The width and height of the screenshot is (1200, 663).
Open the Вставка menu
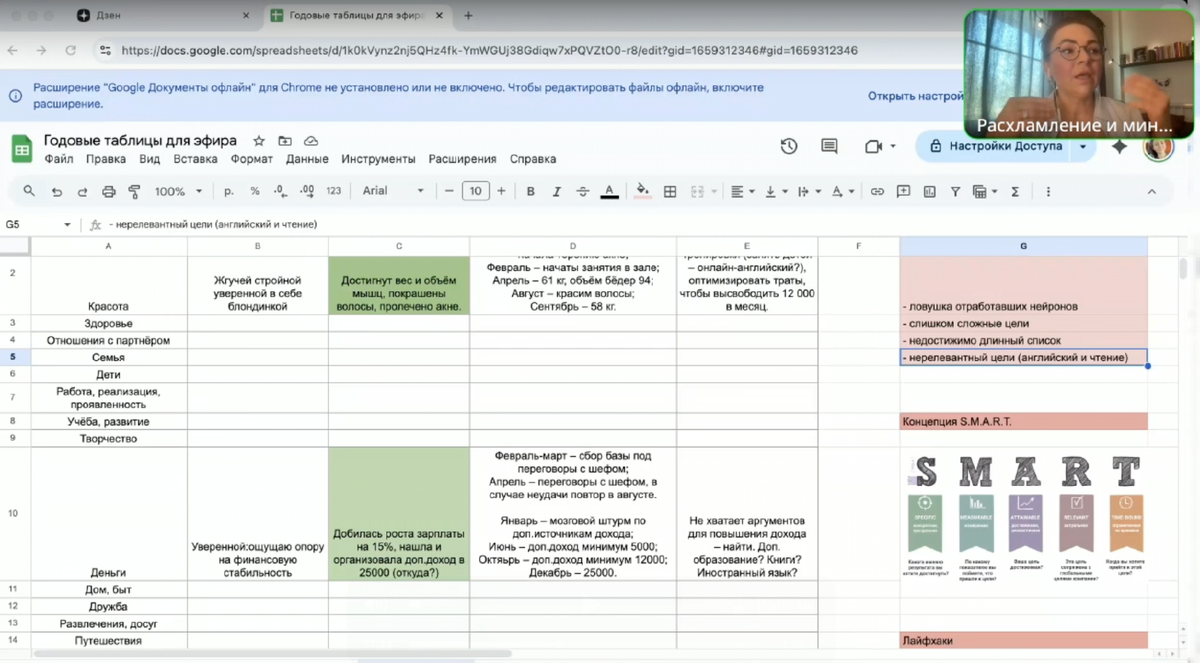pyautogui.click(x=195, y=159)
